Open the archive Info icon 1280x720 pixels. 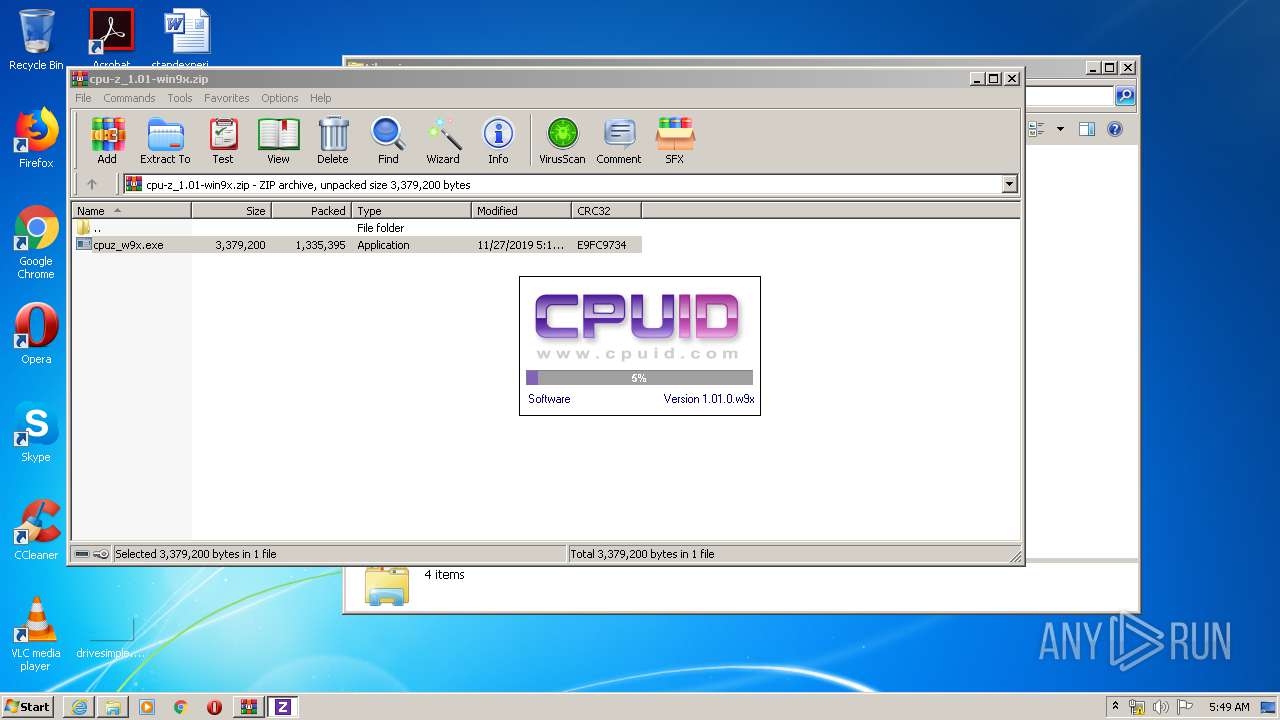click(x=498, y=140)
